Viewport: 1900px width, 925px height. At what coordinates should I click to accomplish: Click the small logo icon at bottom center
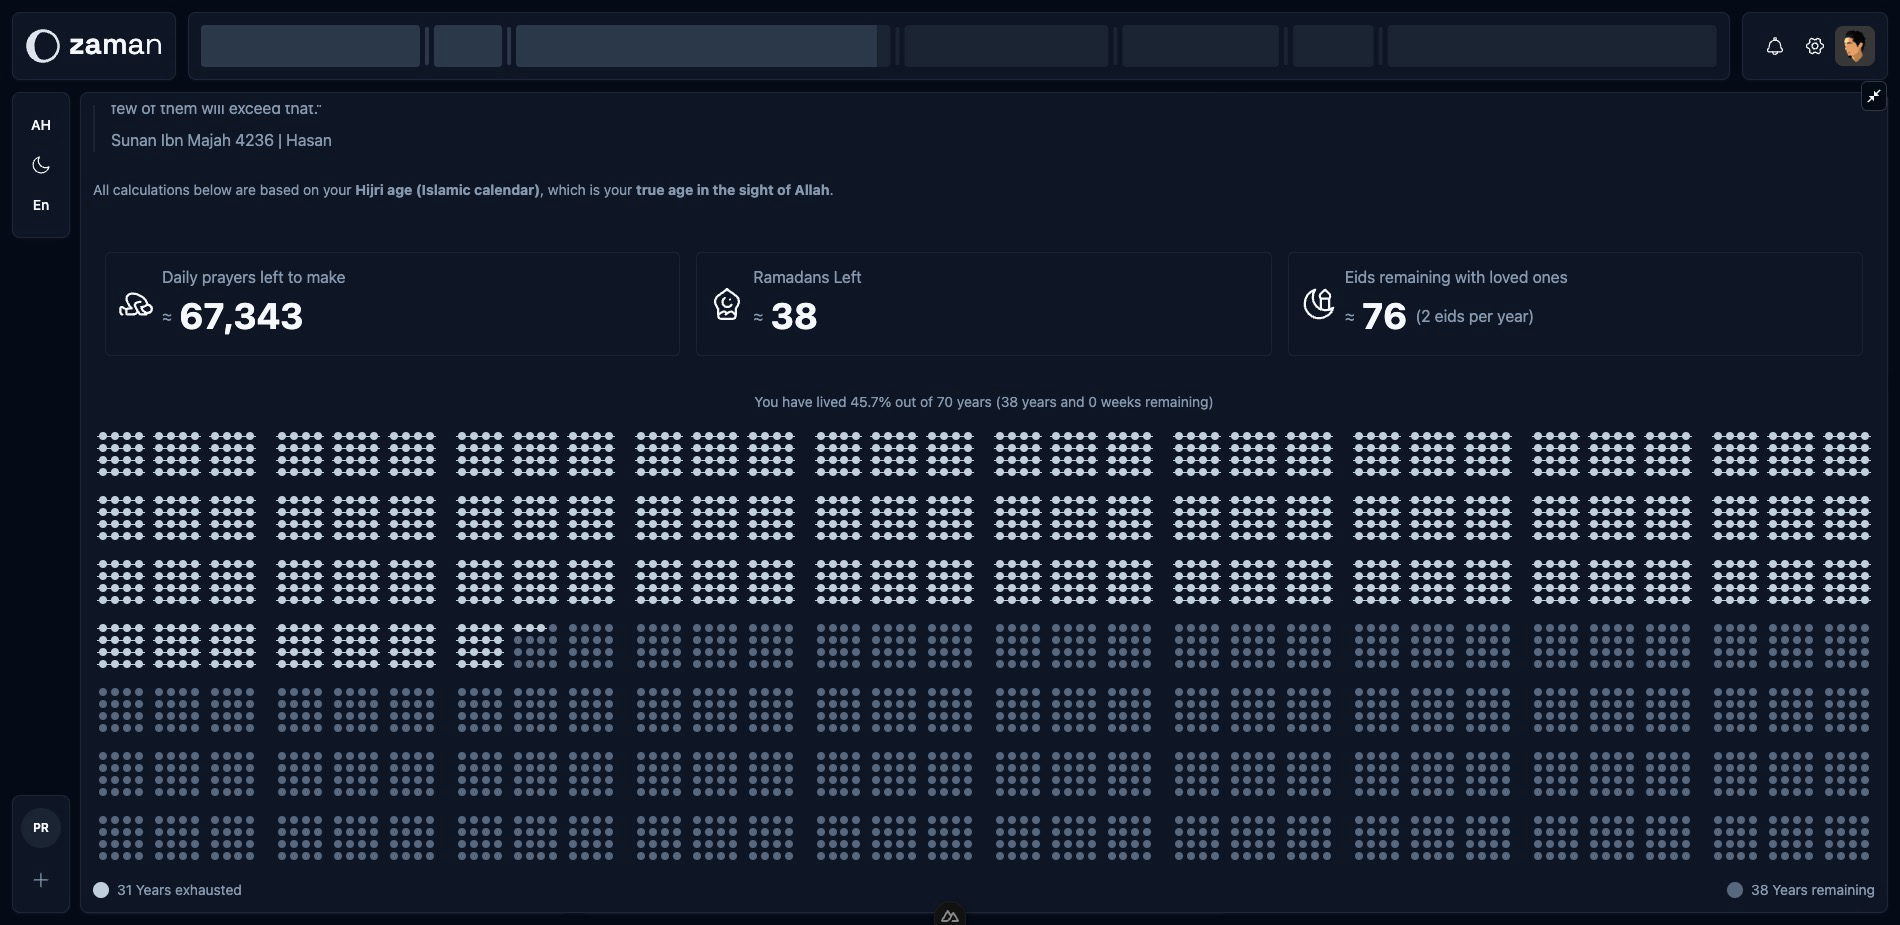click(x=949, y=916)
